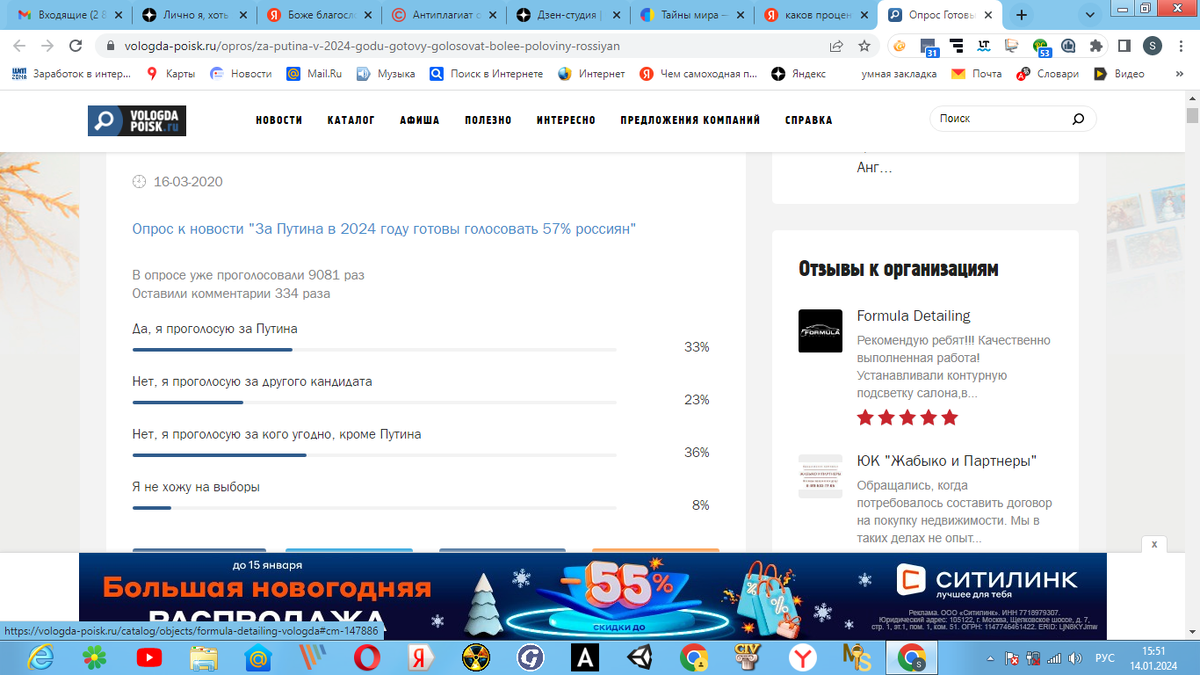
Task: Open the КАТАЛОГ menu item
Action: pos(350,119)
